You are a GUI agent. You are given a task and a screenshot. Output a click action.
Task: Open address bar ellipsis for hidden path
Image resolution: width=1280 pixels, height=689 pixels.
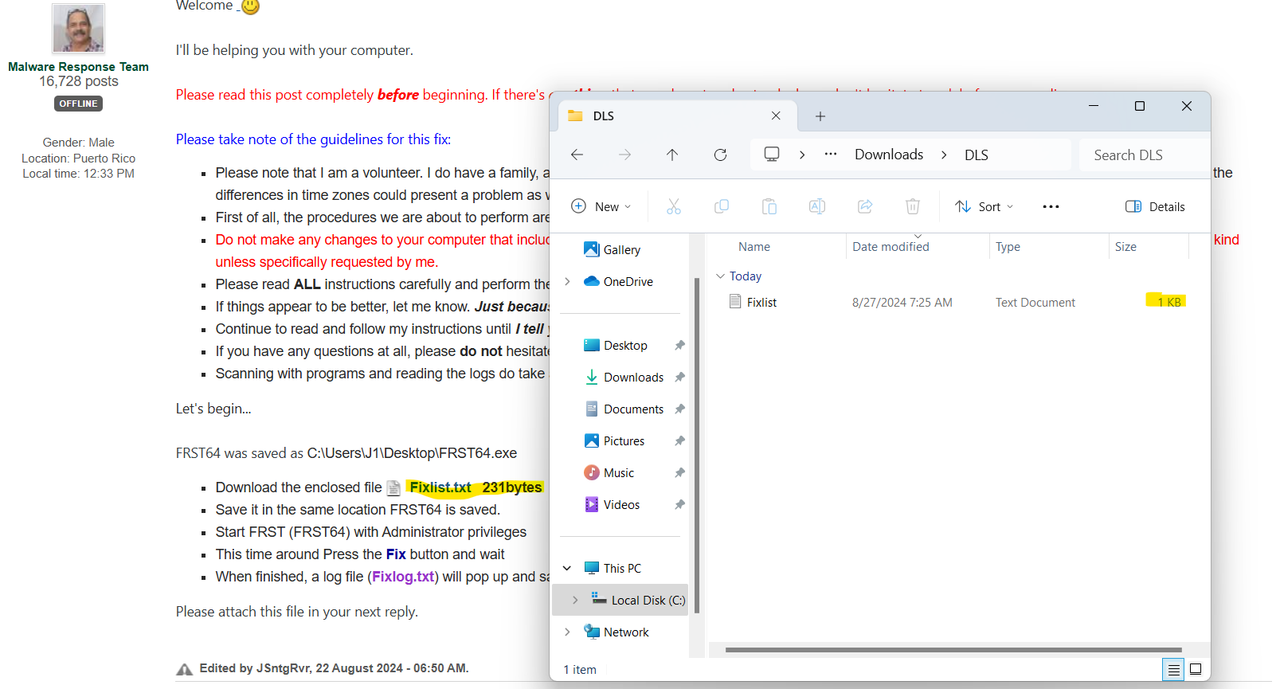click(x=831, y=155)
